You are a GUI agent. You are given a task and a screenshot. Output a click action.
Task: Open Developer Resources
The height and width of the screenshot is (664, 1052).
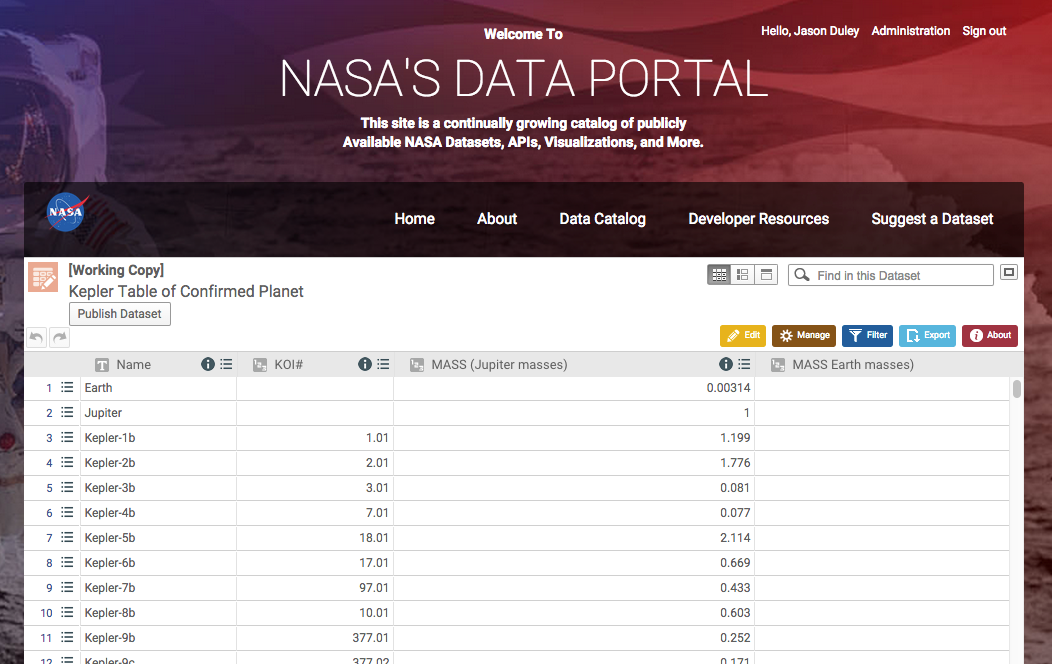click(759, 219)
